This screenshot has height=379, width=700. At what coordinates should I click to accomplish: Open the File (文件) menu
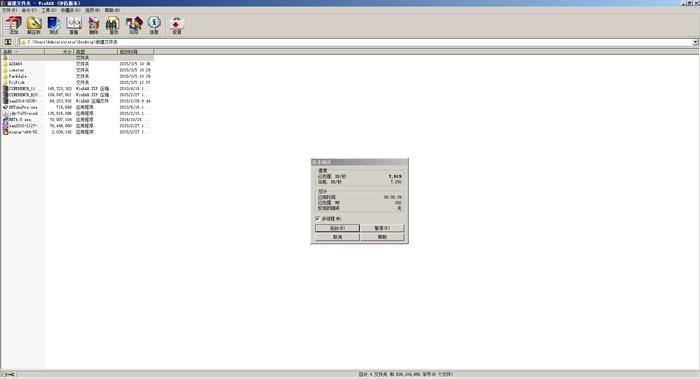click(x=9, y=10)
